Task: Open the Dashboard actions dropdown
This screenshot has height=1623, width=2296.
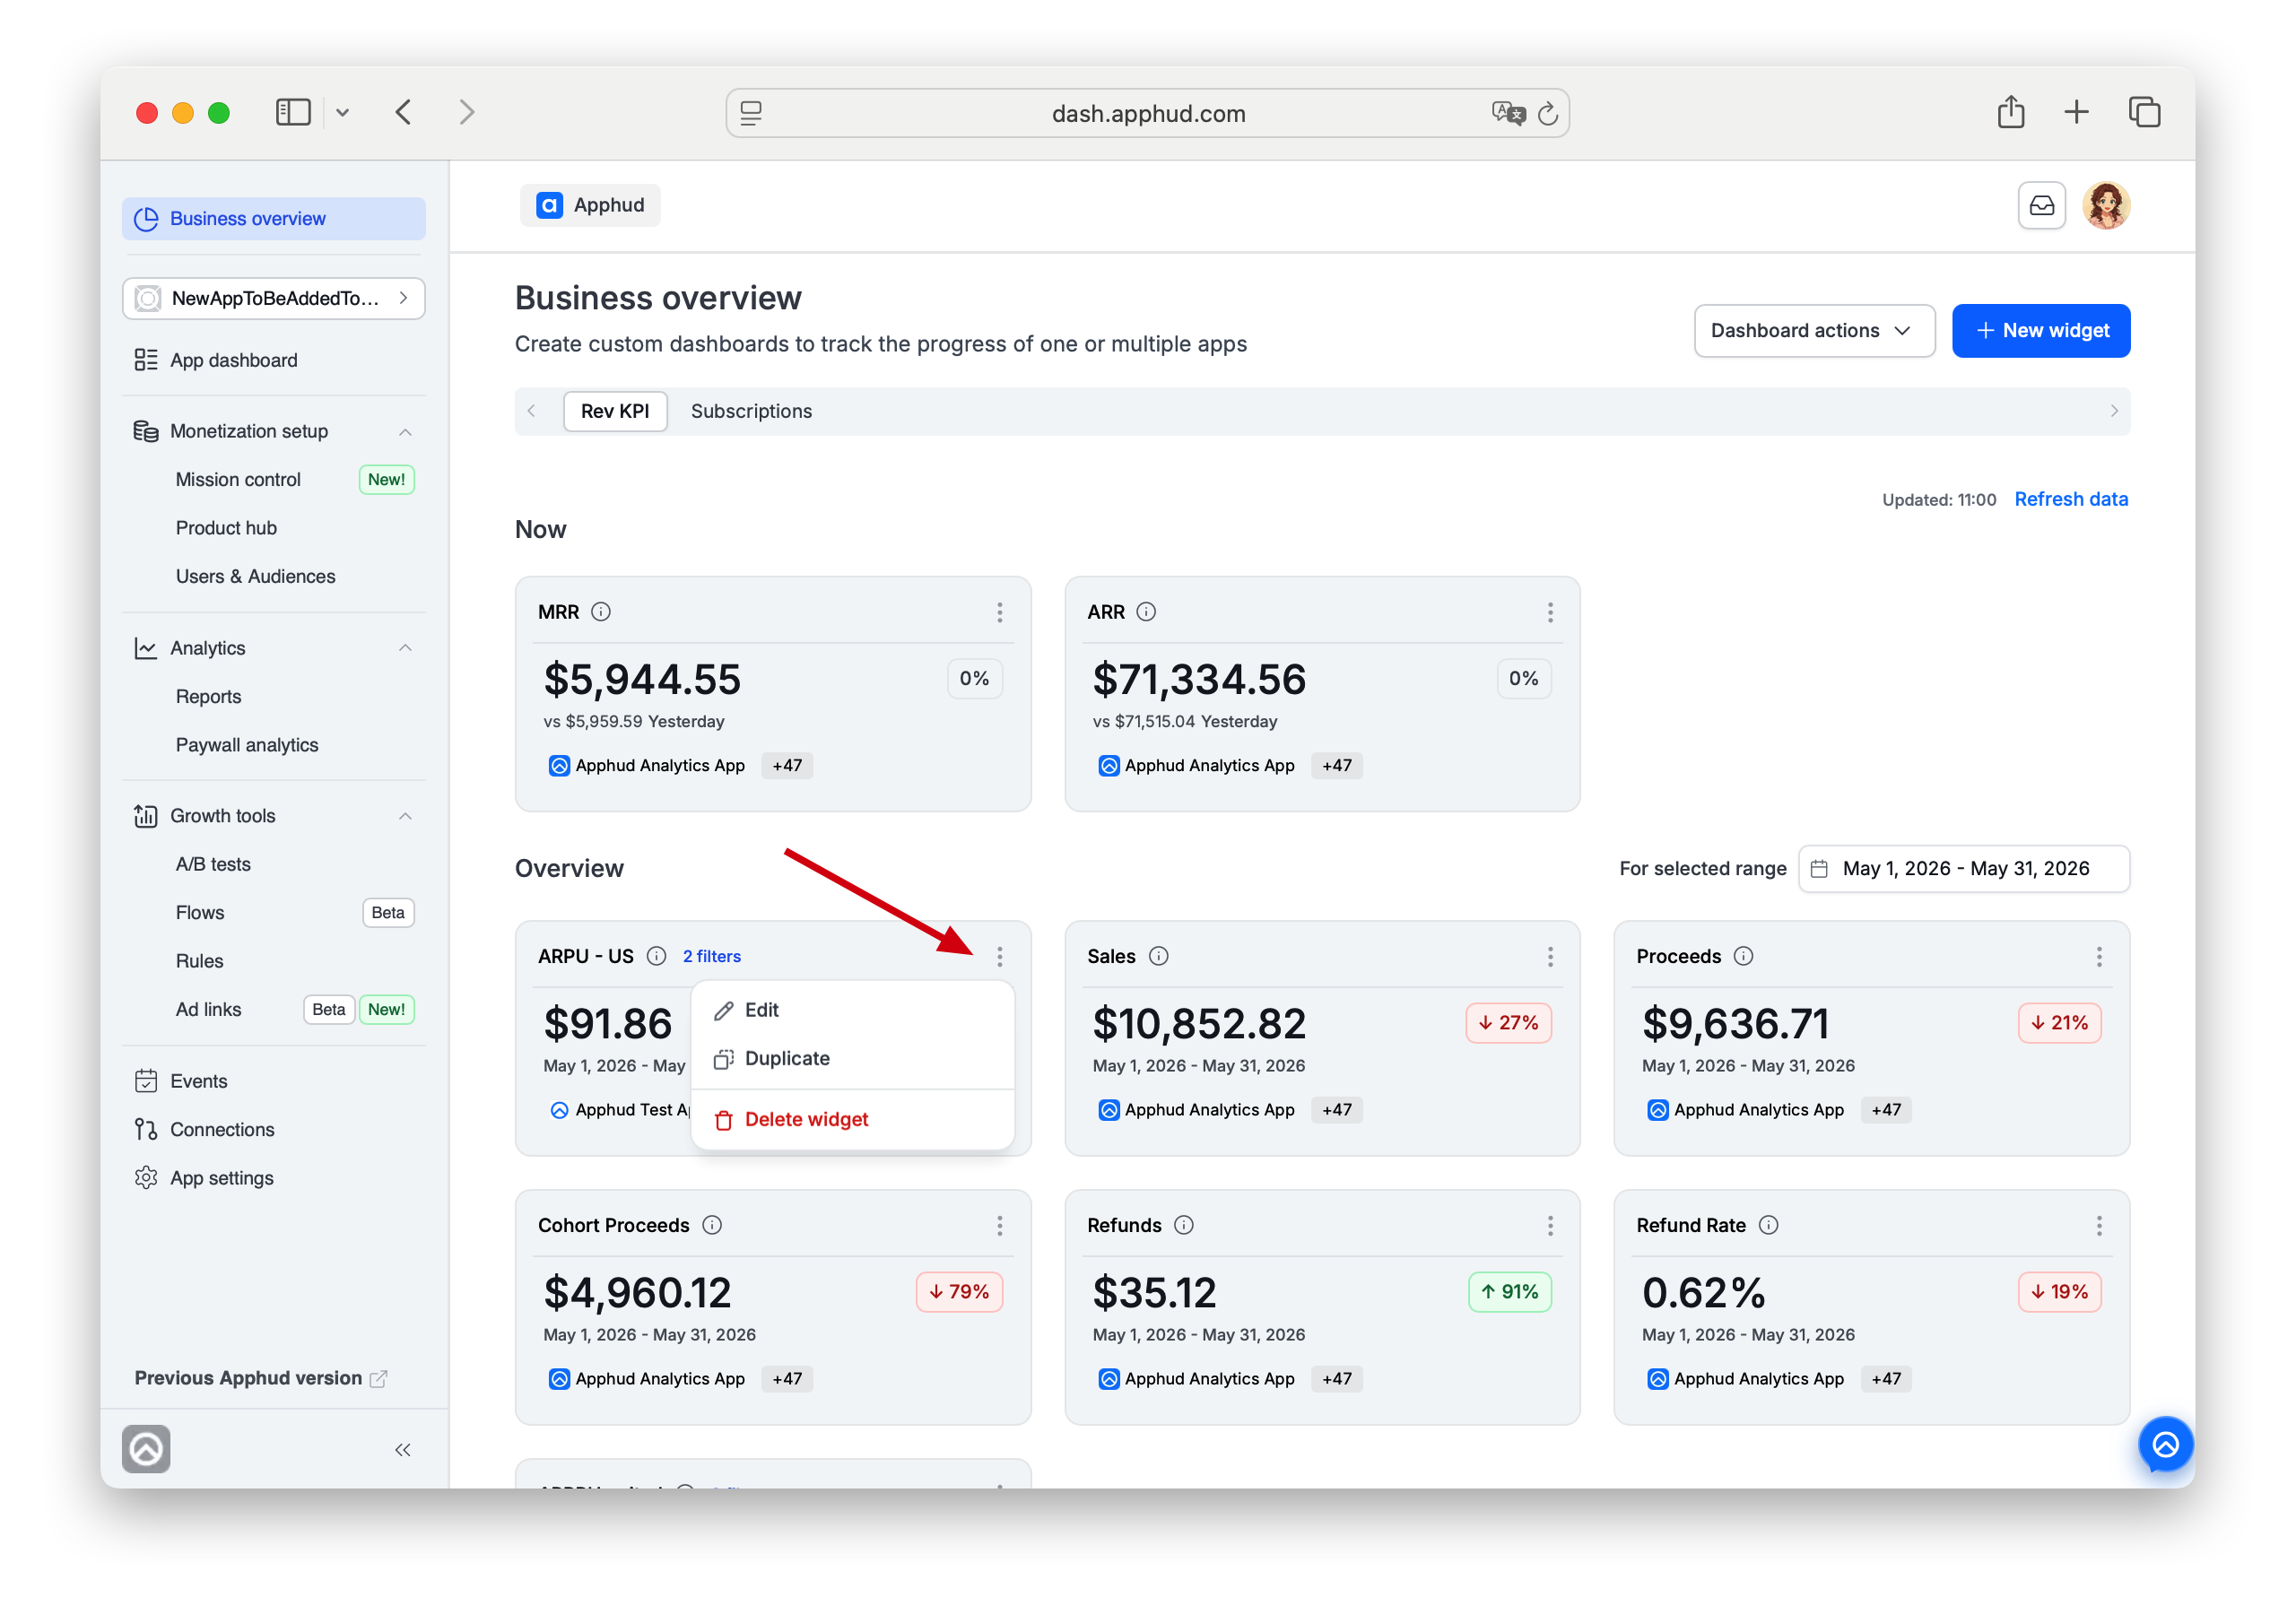Action: 1814,331
